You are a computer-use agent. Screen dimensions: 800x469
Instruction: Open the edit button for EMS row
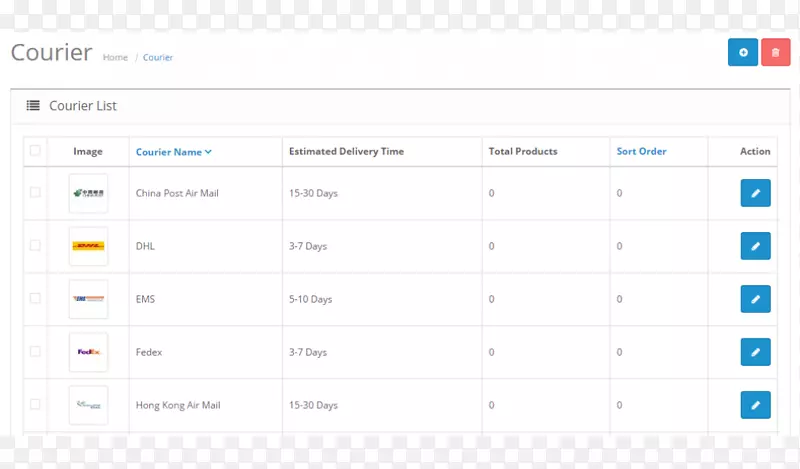755,299
